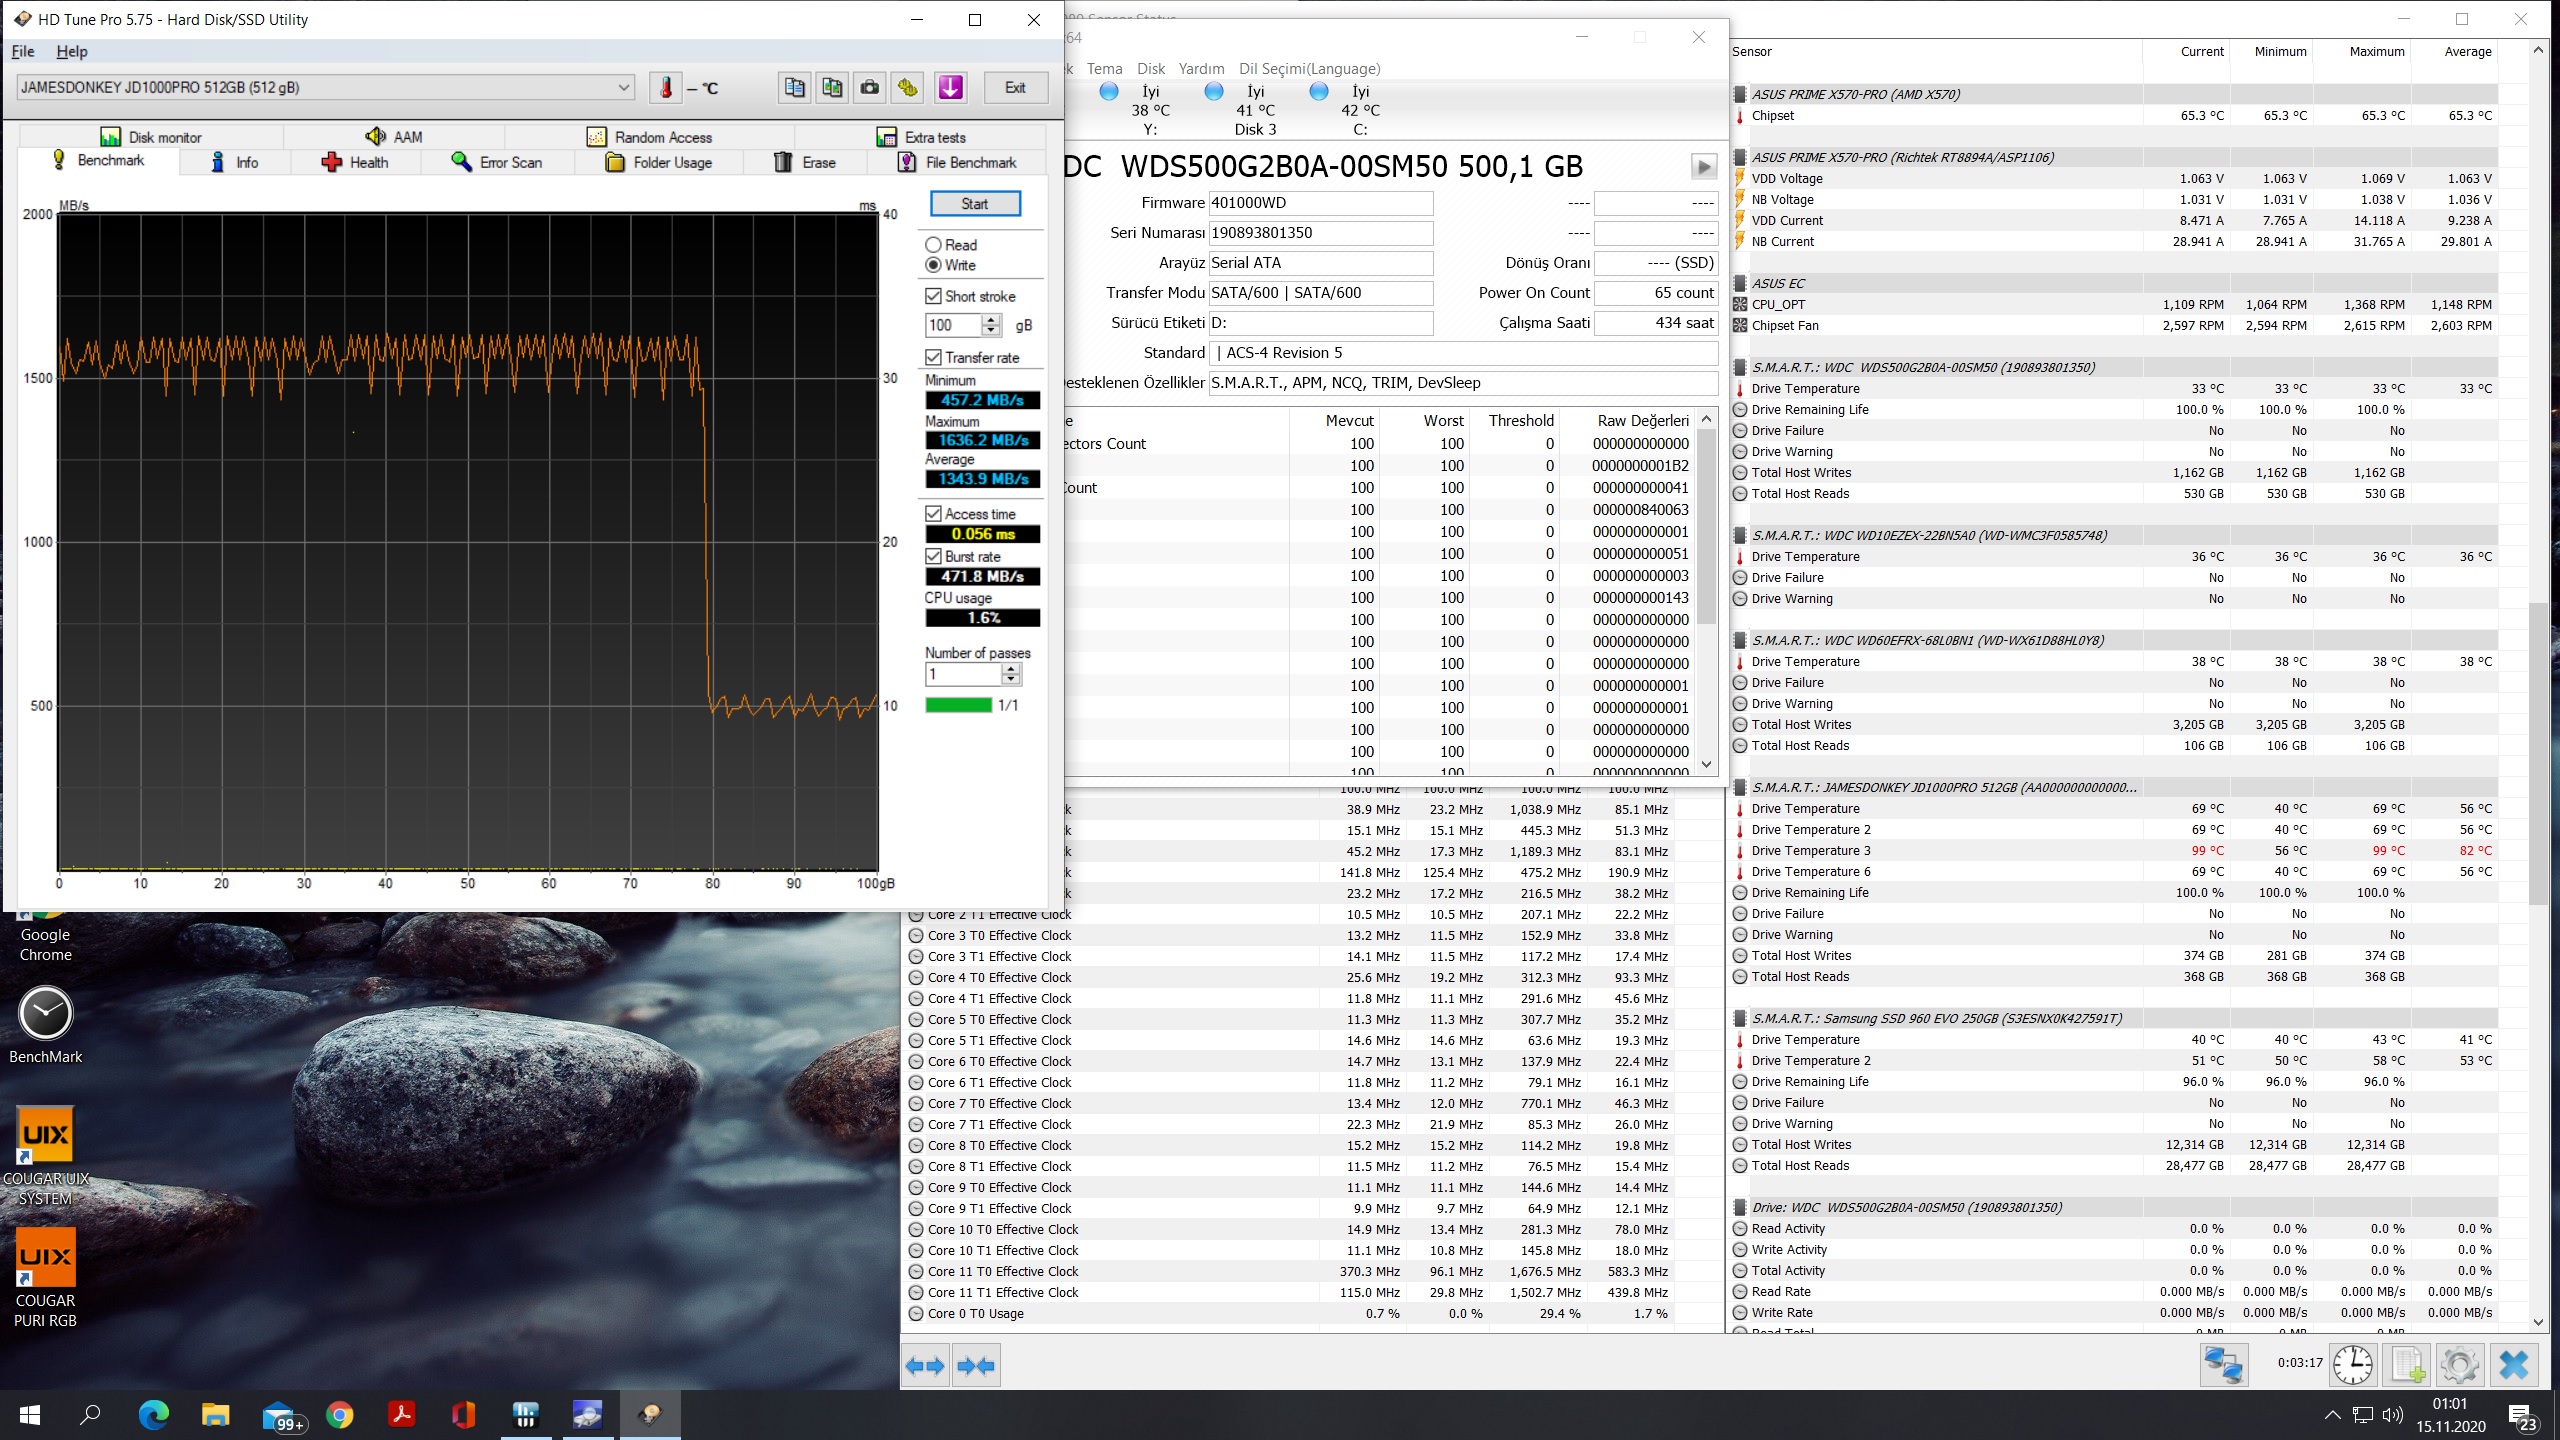Open HD Tune options with yellow gears icon

(908, 88)
